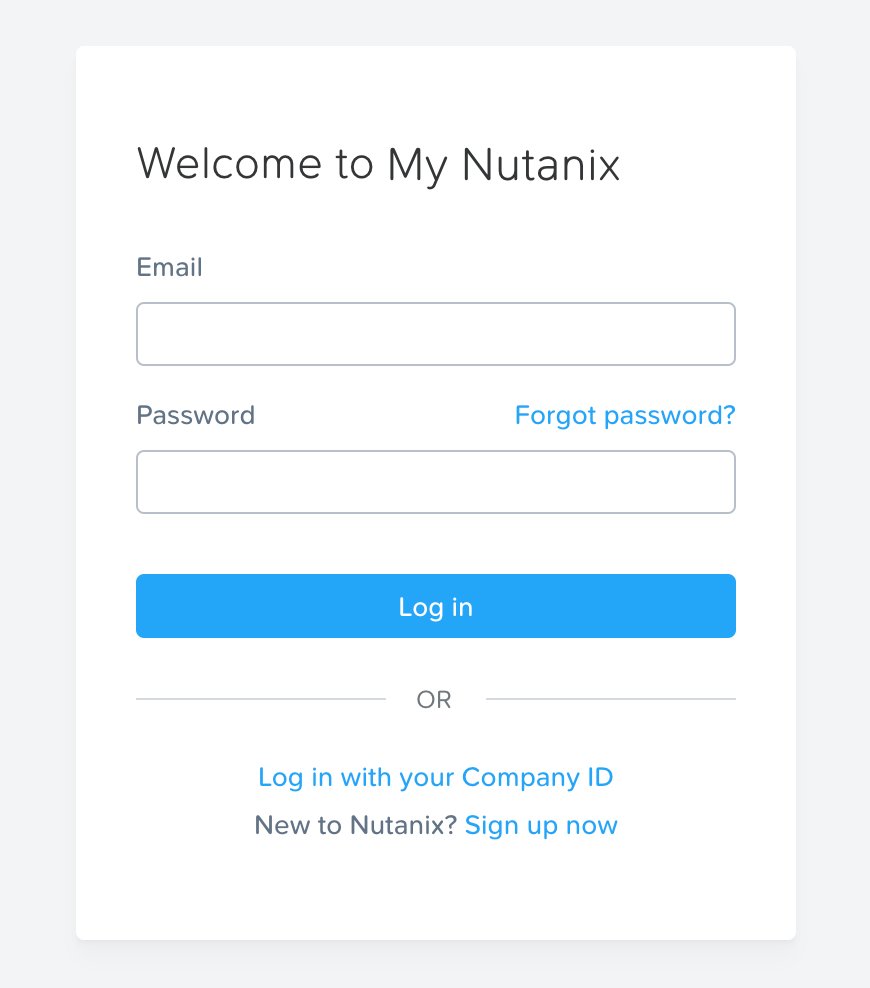Screen dimensions: 870x988
Task: Click the divider line right of OR
Action: click(610, 699)
